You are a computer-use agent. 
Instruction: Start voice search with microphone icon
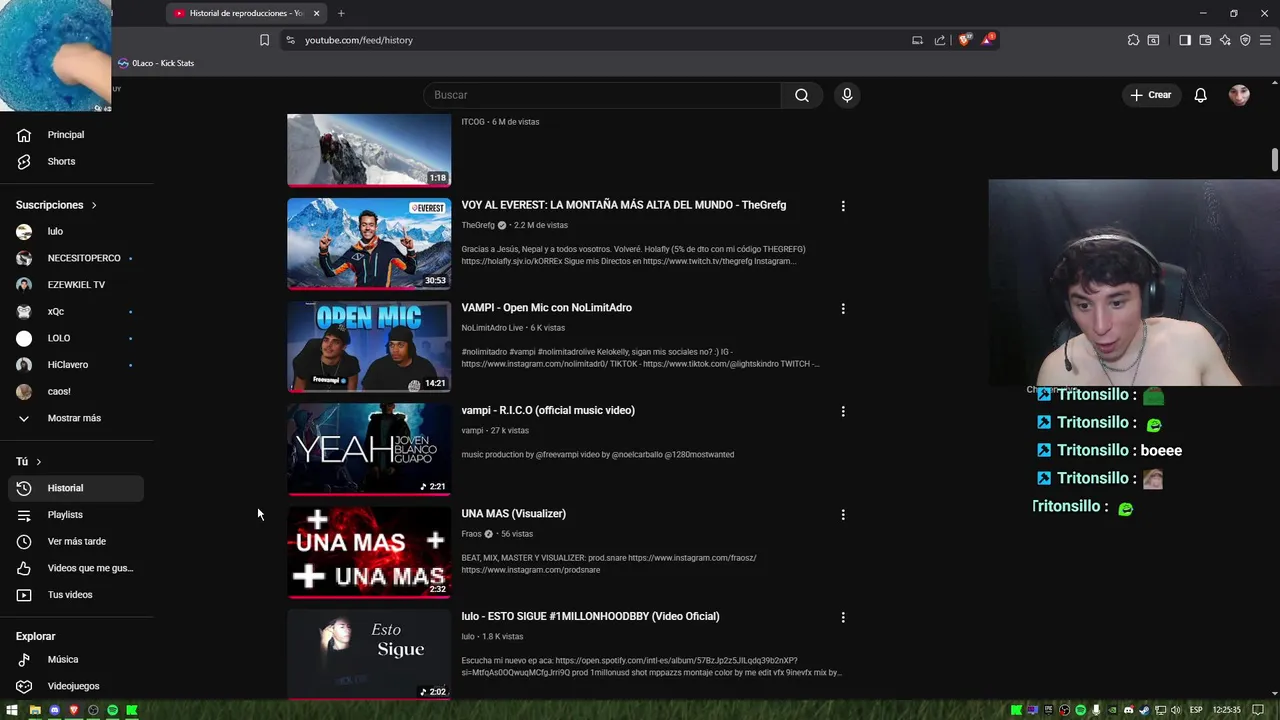point(847,95)
